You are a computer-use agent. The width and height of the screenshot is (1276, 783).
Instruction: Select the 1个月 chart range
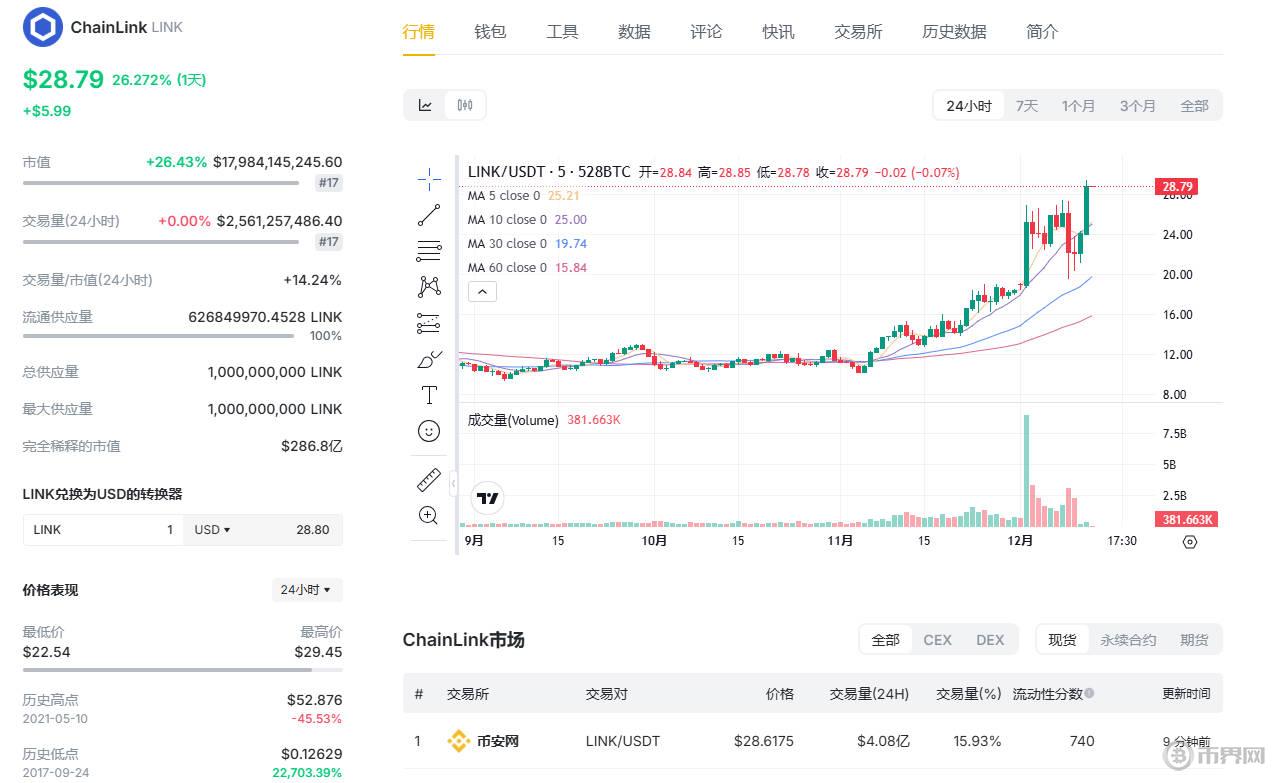(x=1079, y=106)
